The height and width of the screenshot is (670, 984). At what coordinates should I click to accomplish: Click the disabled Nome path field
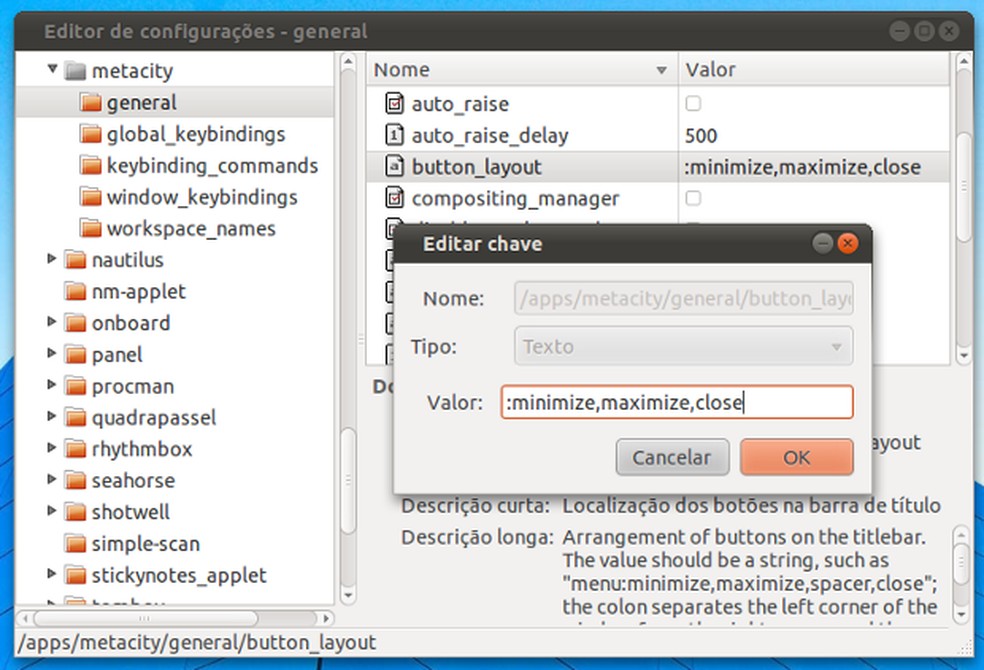(x=683, y=298)
